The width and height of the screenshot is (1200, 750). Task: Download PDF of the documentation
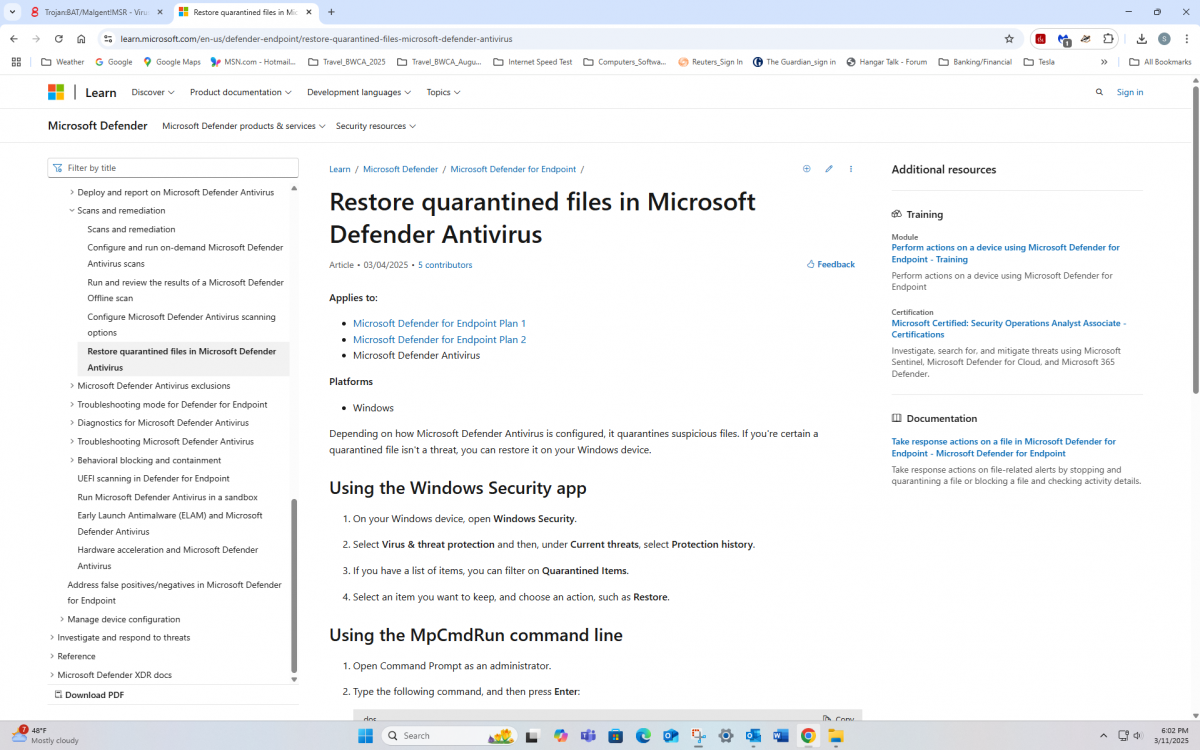click(x=89, y=695)
